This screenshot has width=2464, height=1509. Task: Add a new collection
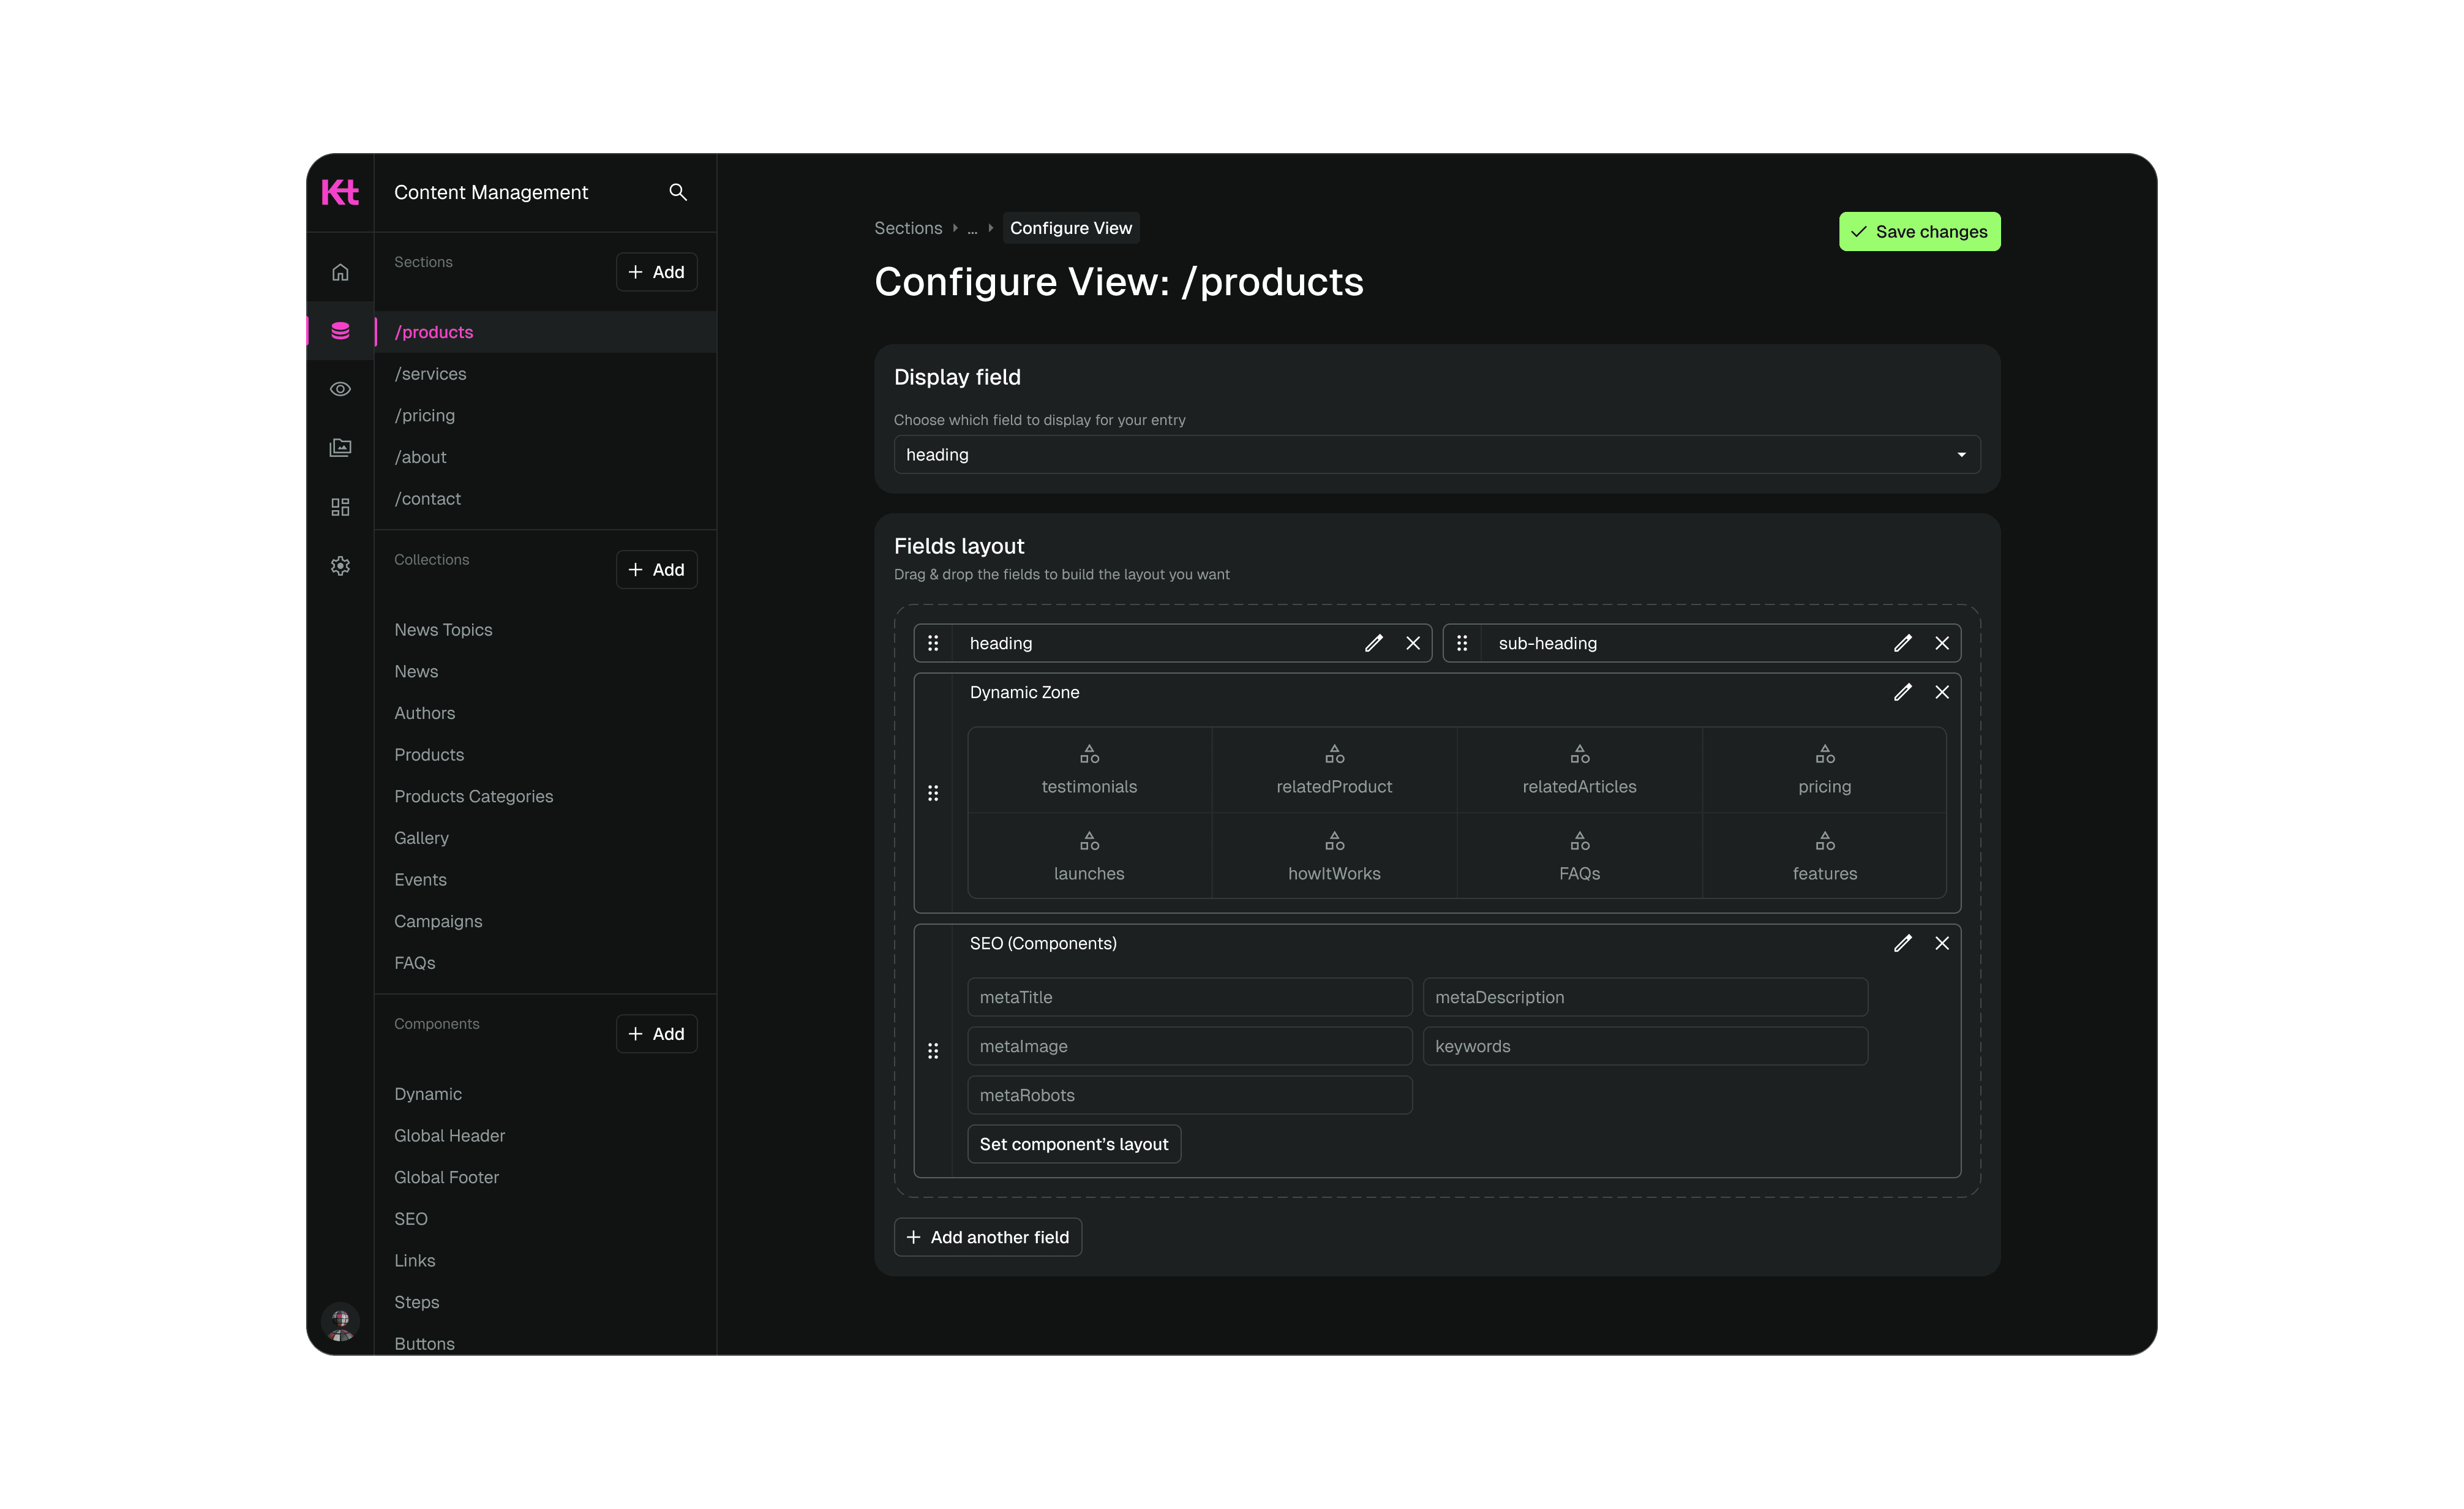click(656, 570)
